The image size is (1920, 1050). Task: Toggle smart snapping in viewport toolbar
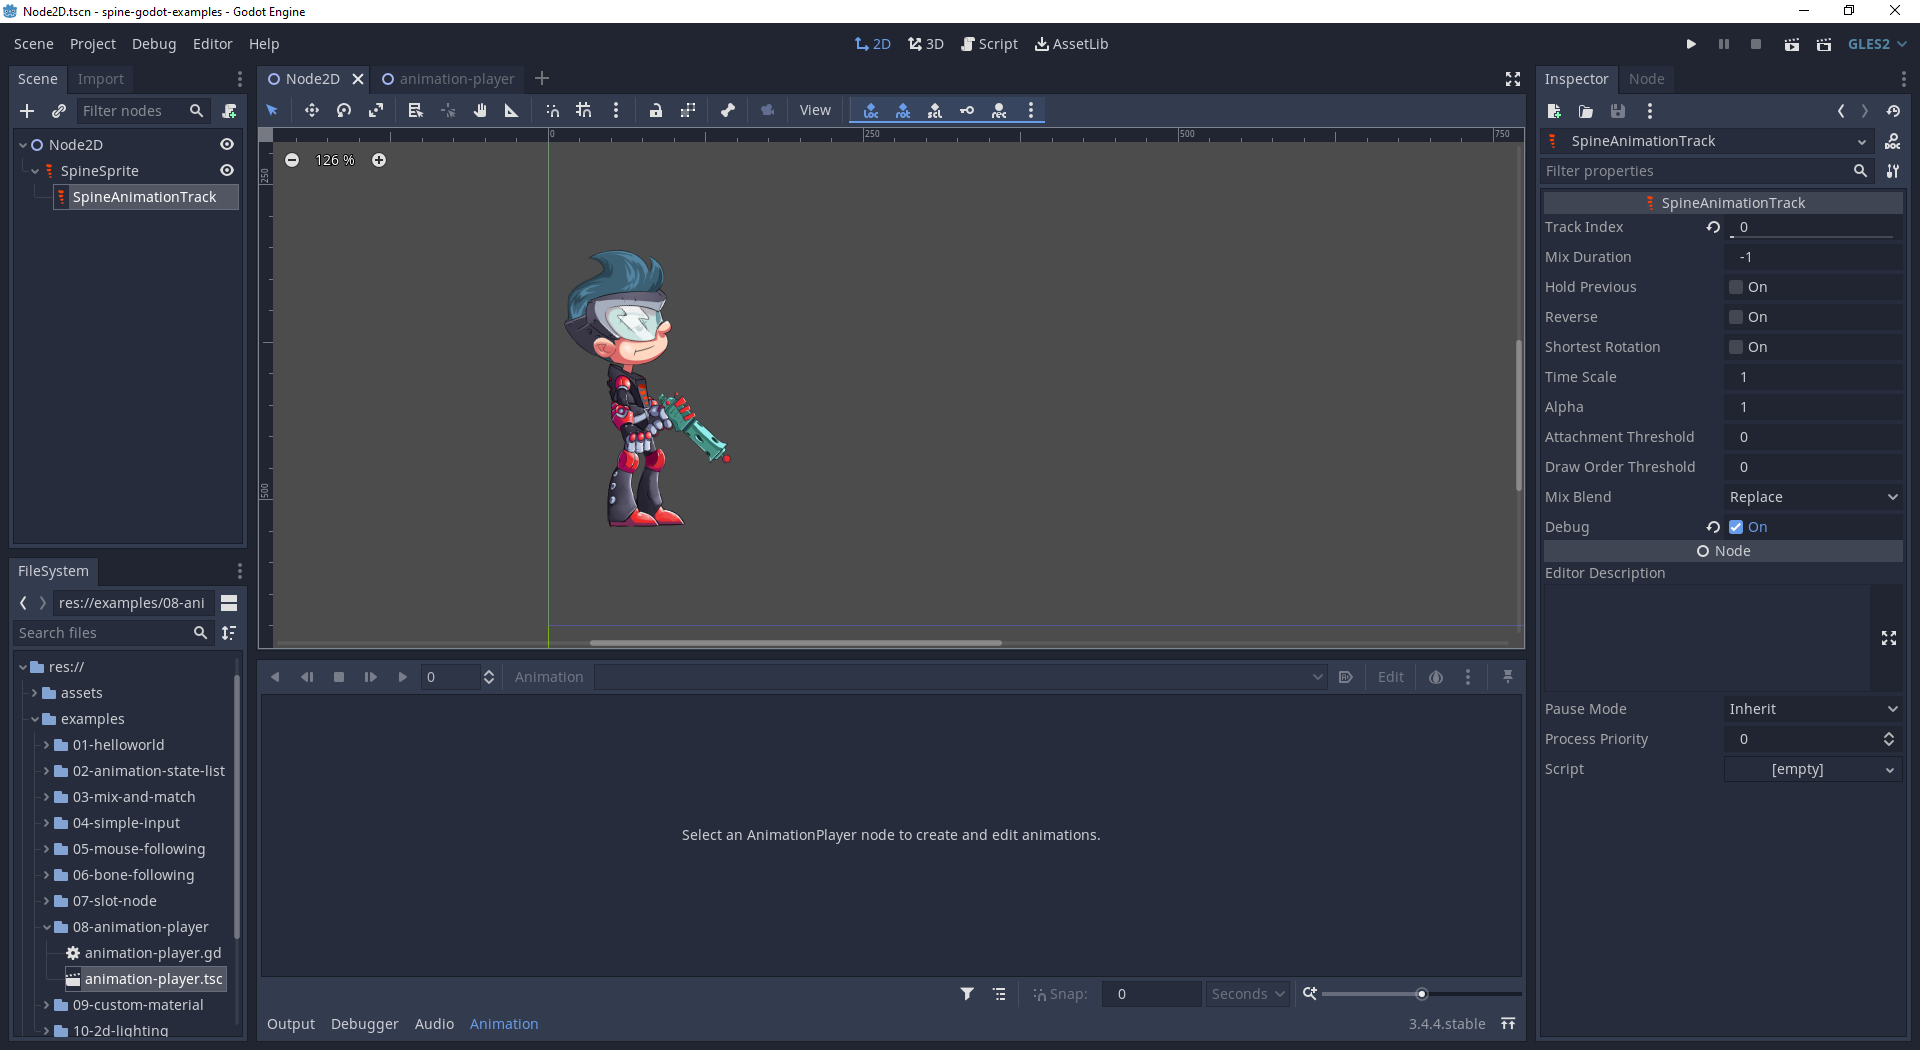click(x=552, y=111)
